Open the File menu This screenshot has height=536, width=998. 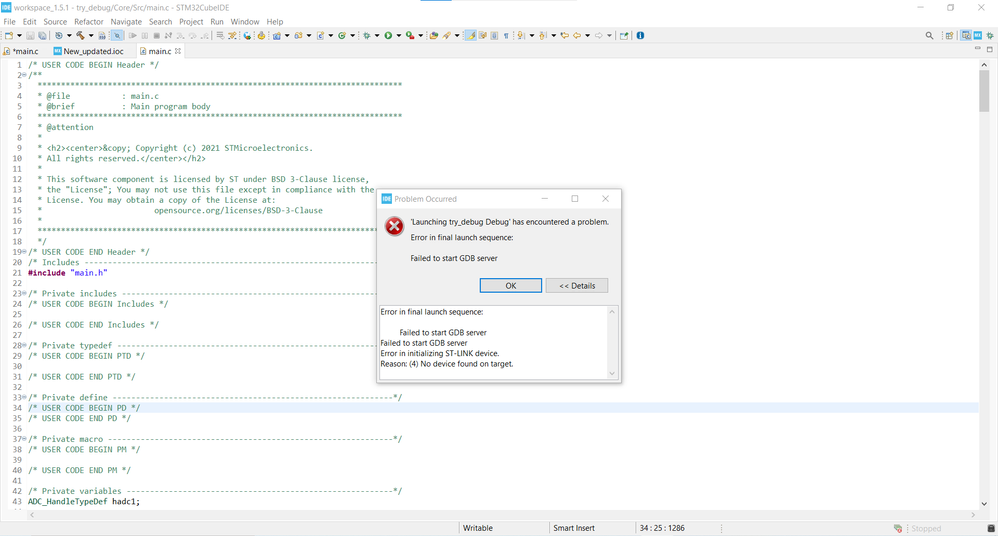[10, 22]
